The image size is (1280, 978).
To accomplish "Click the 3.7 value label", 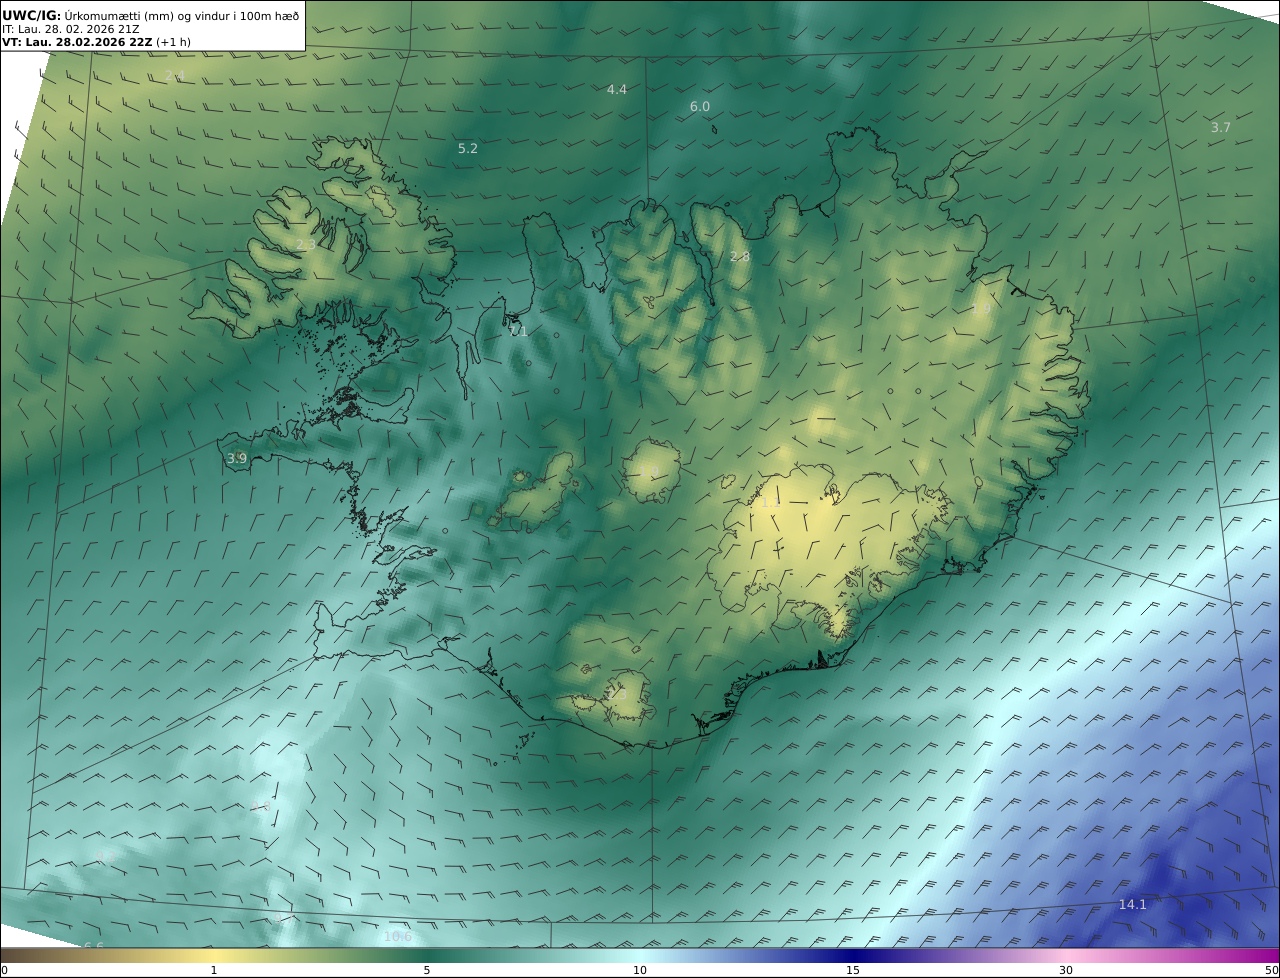I will coord(1221,128).
